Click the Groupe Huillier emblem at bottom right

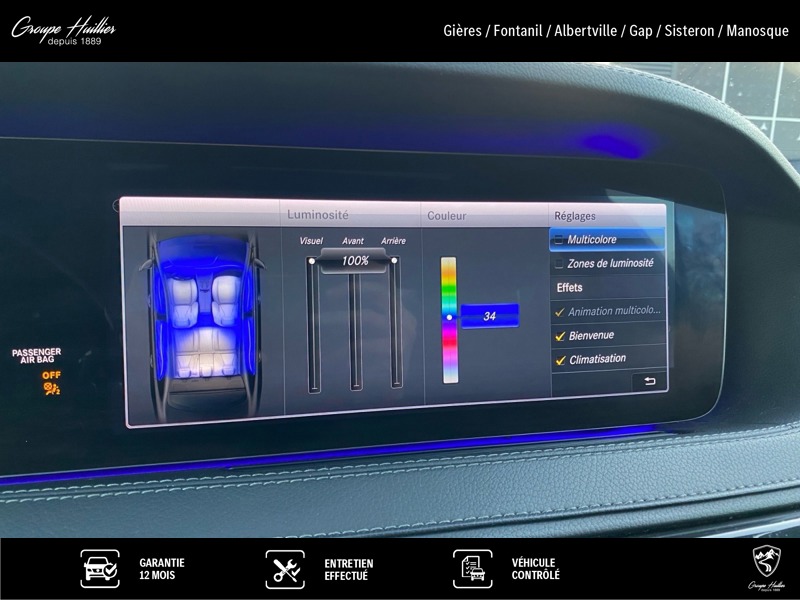765,567
